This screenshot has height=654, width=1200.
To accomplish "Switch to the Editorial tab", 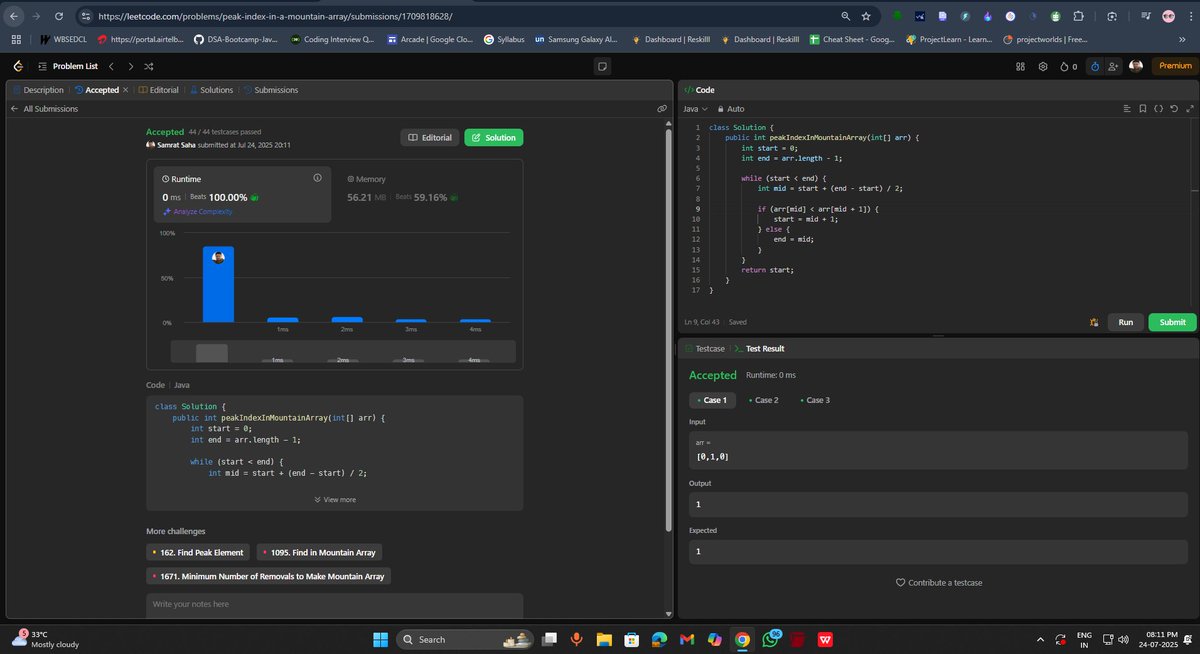I will click(158, 90).
